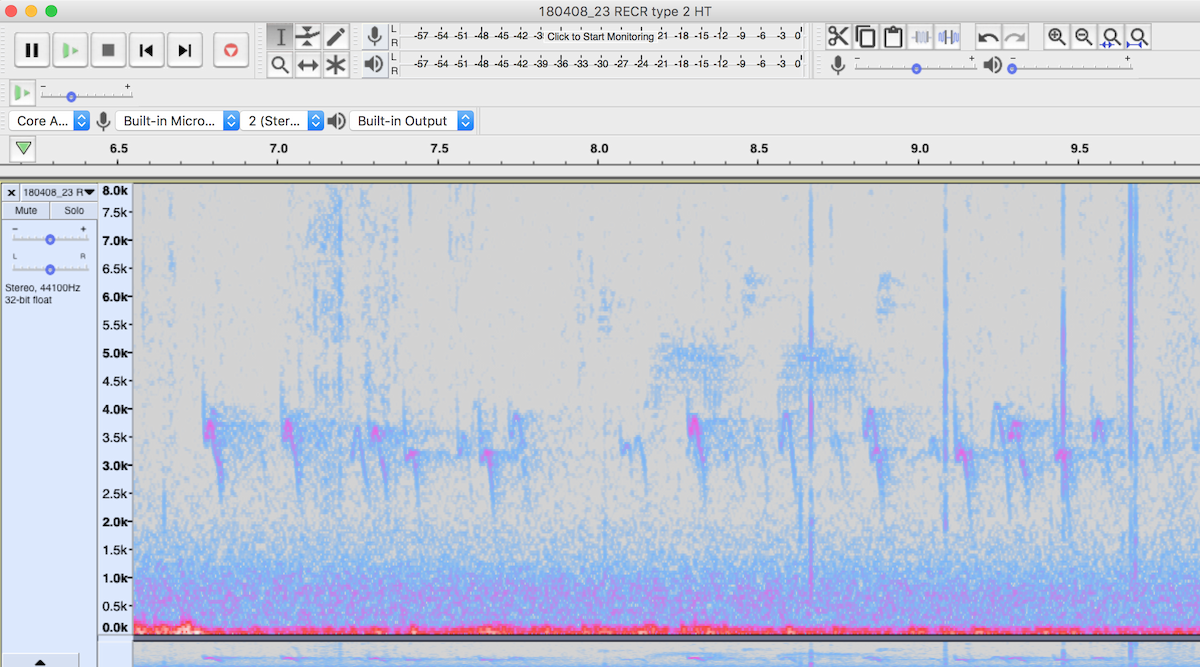Click the Trim audio outside selection icon

[x=921, y=37]
